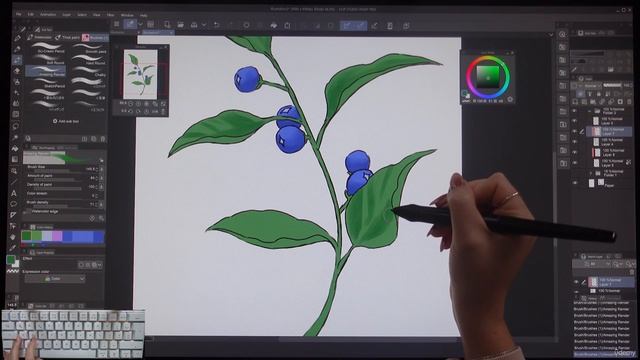Toggle the Watercolor edge checkbox
The width and height of the screenshot is (640, 360).
click(28, 212)
